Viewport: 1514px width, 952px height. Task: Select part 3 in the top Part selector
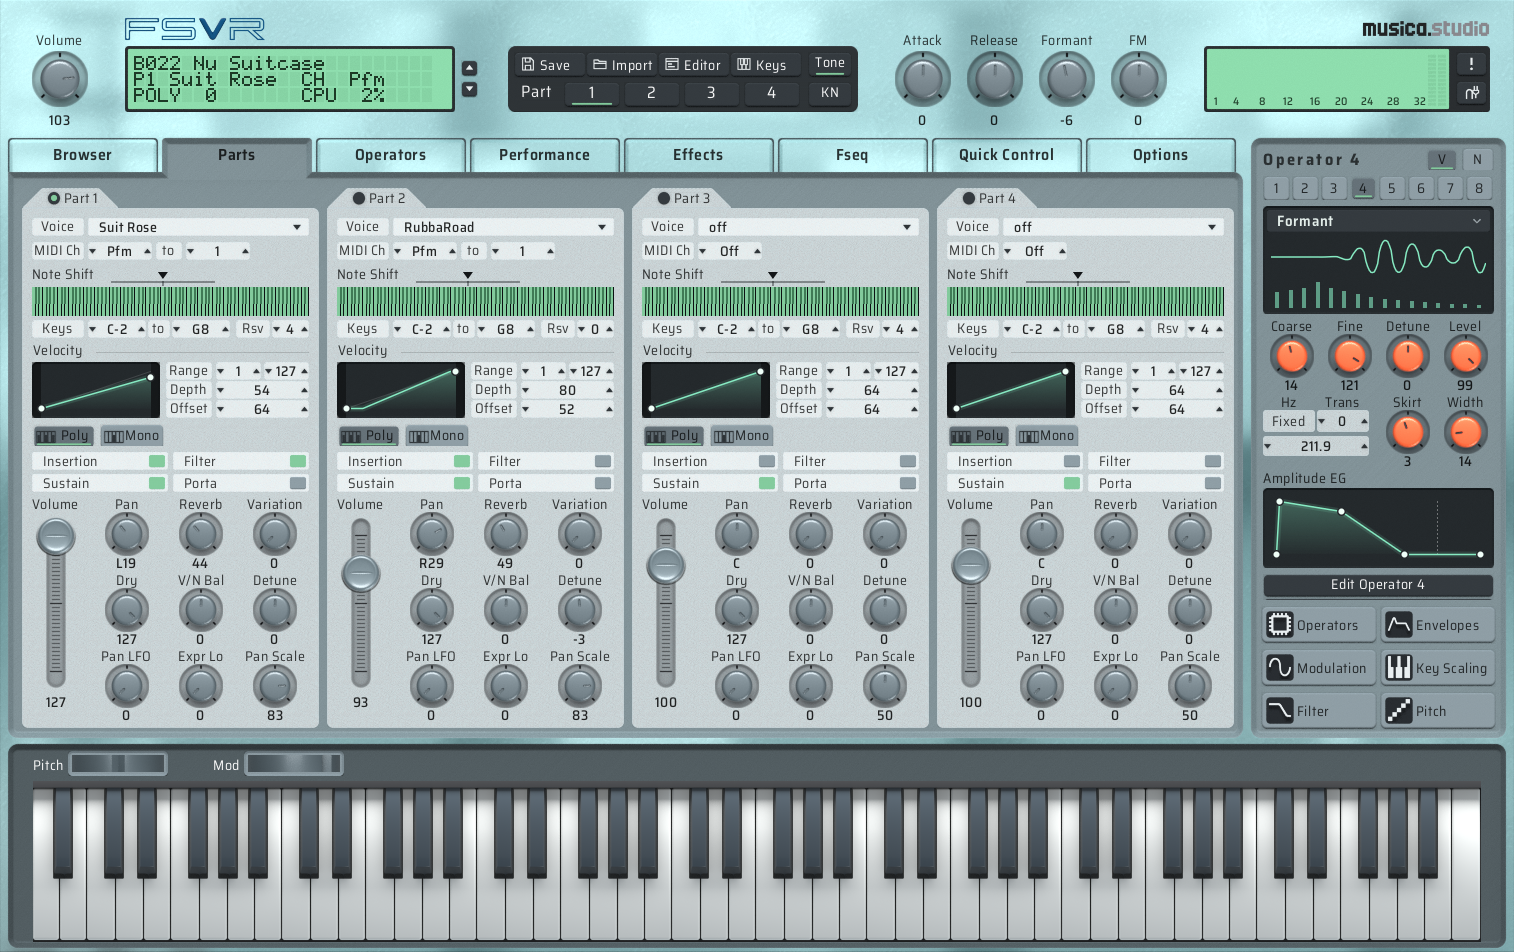711,93
